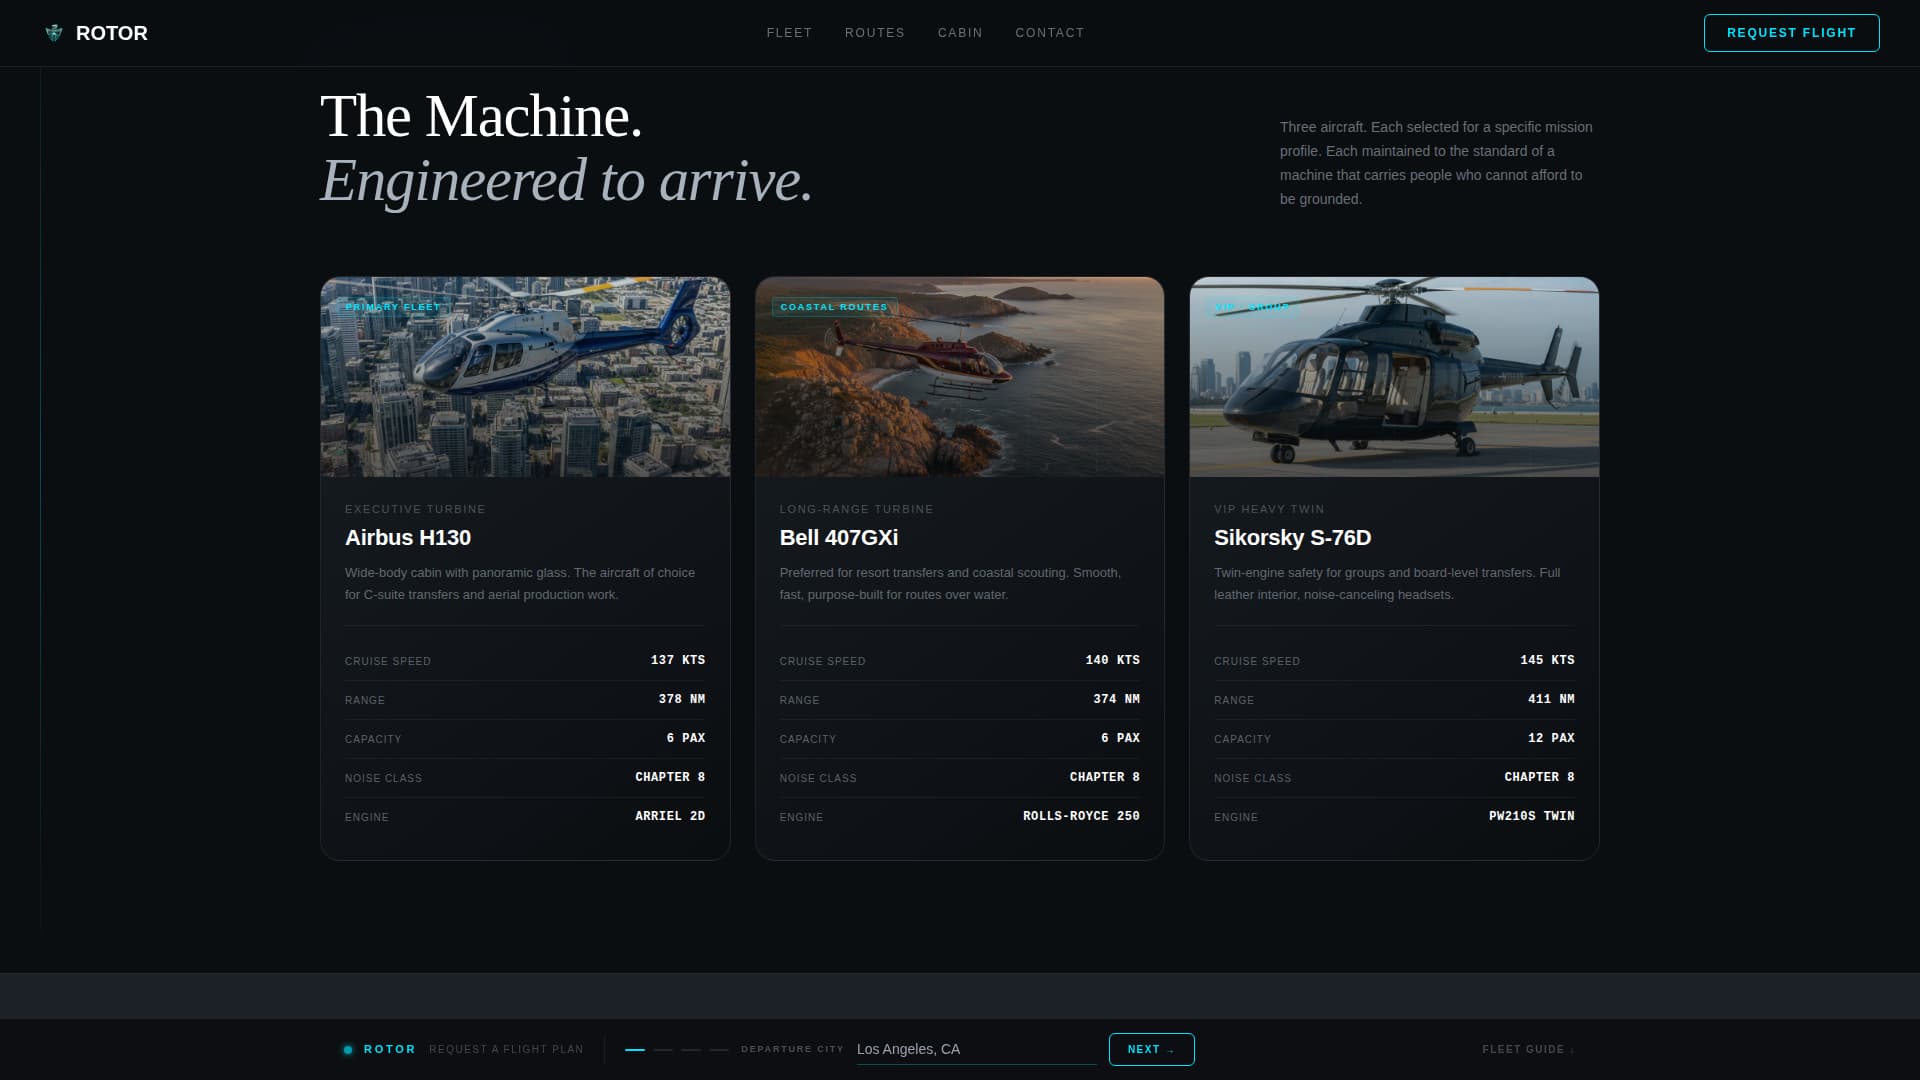Select the Sikorsky S-76D title

(x=1292, y=538)
